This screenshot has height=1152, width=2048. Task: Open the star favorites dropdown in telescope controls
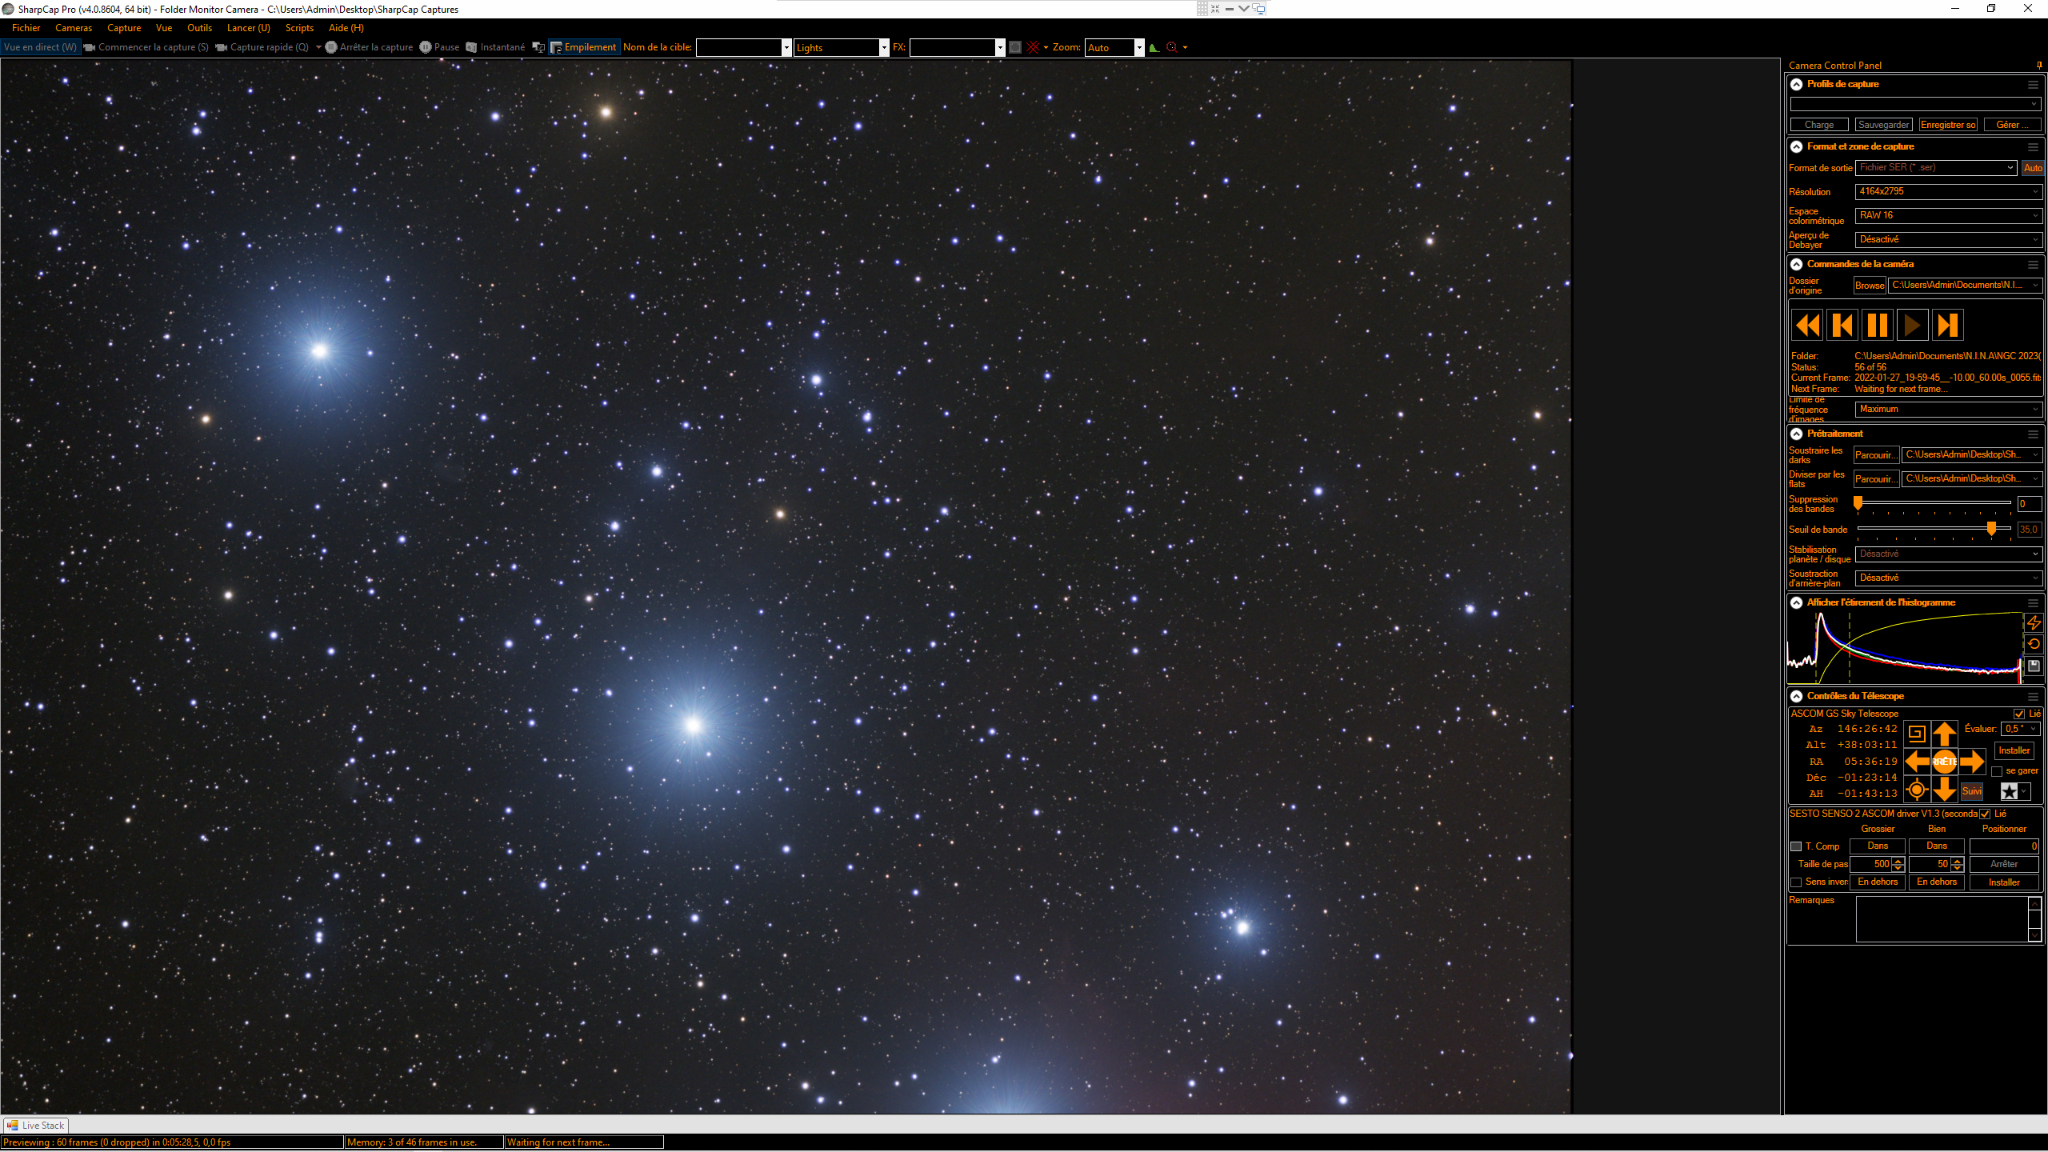tap(2015, 791)
